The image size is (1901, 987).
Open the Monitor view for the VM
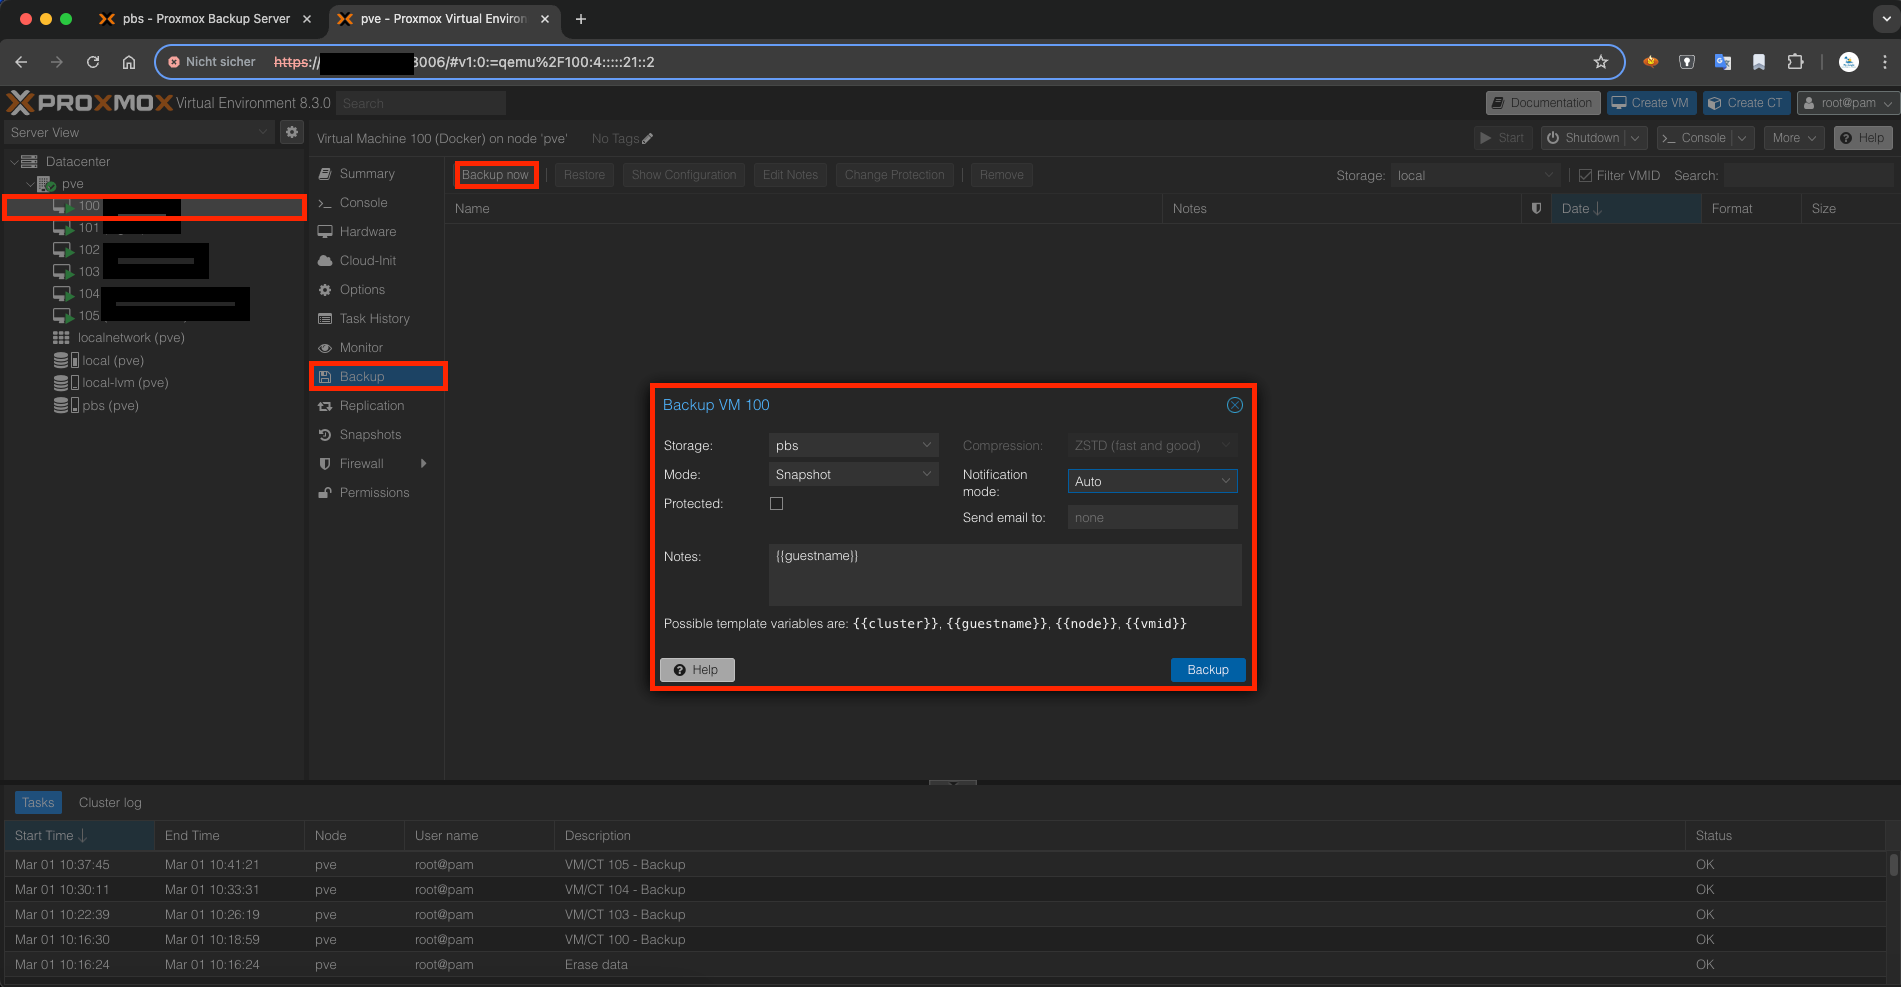[x=360, y=347]
